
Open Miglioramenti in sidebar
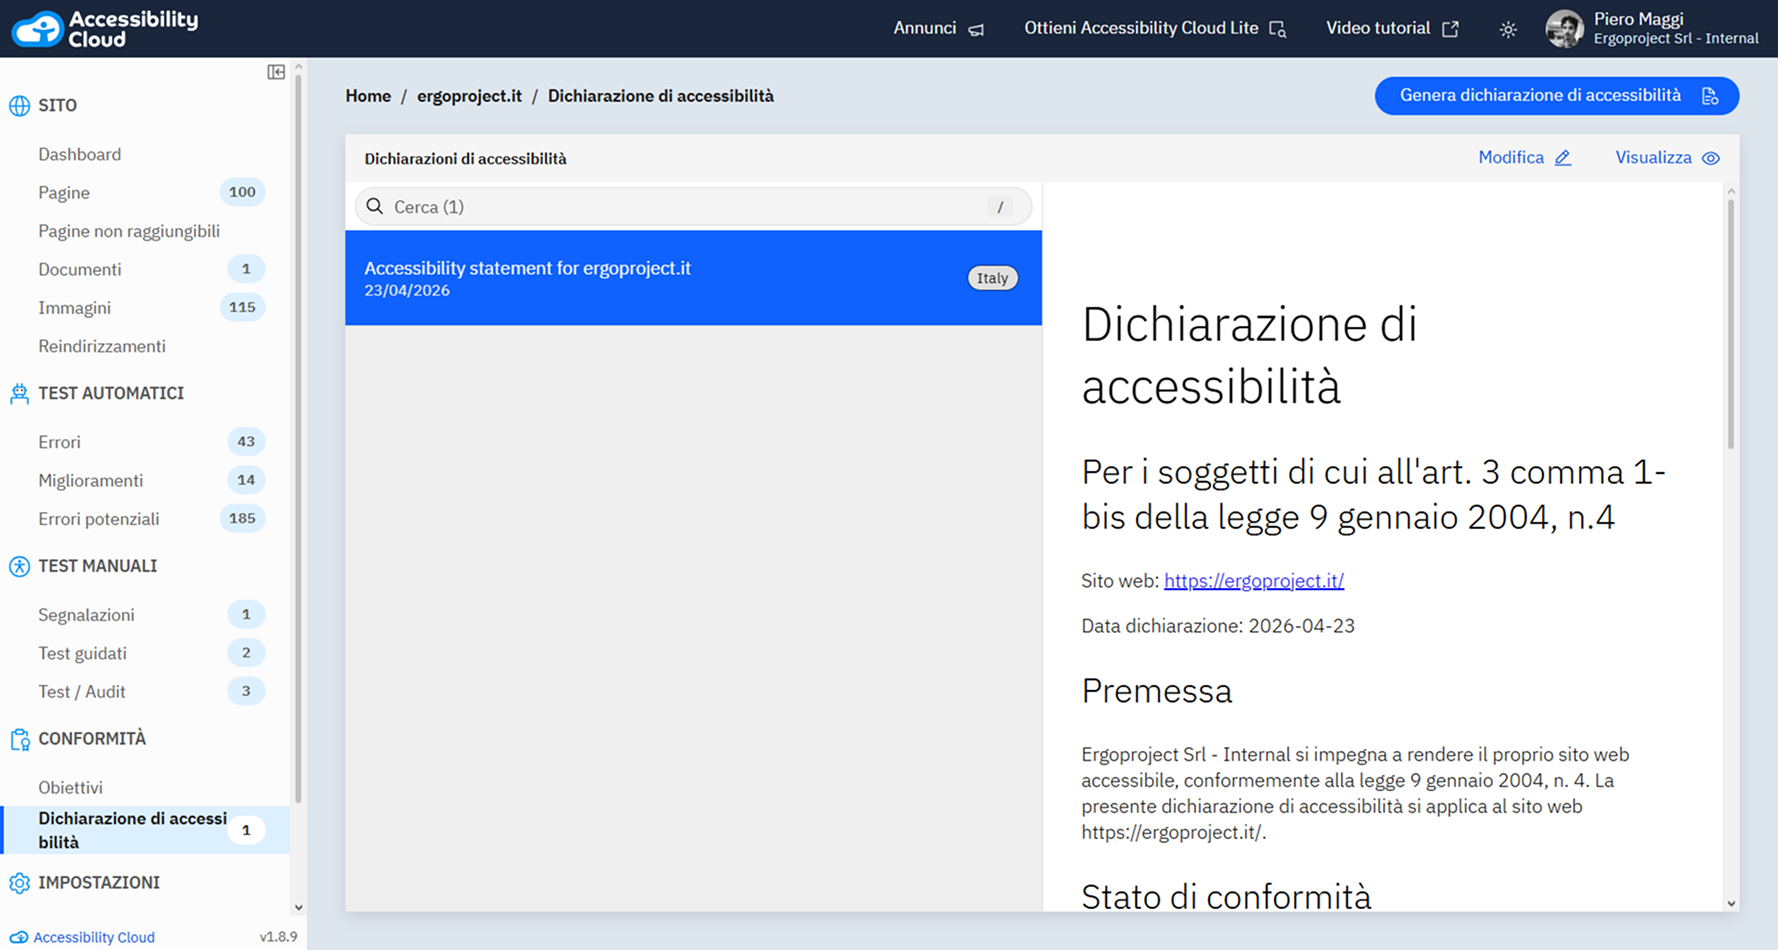[x=91, y=481]
